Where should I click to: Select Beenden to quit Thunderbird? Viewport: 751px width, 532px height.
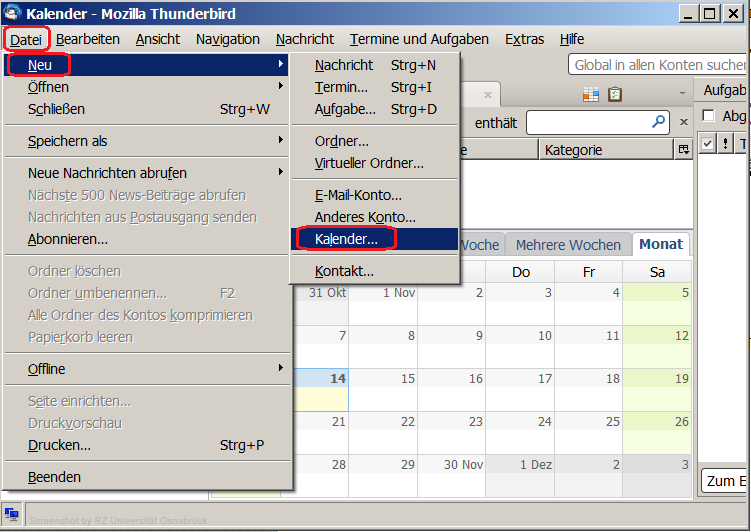coord(147,477)
